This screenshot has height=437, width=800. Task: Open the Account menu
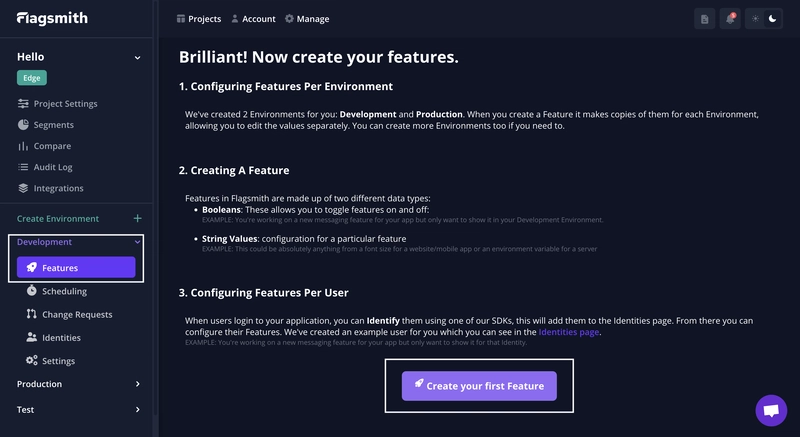click(253, 19)
